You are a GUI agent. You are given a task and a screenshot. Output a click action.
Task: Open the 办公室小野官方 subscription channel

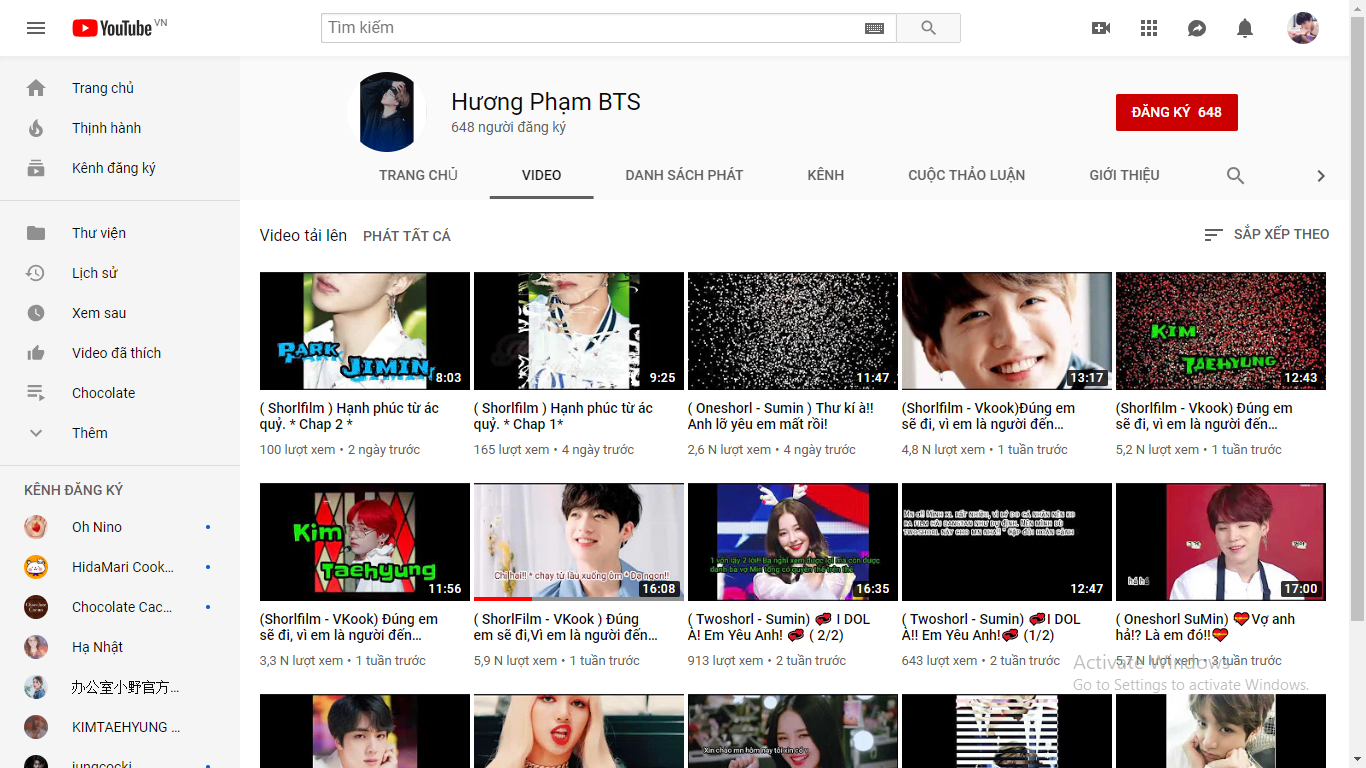(x=120, y=687)
